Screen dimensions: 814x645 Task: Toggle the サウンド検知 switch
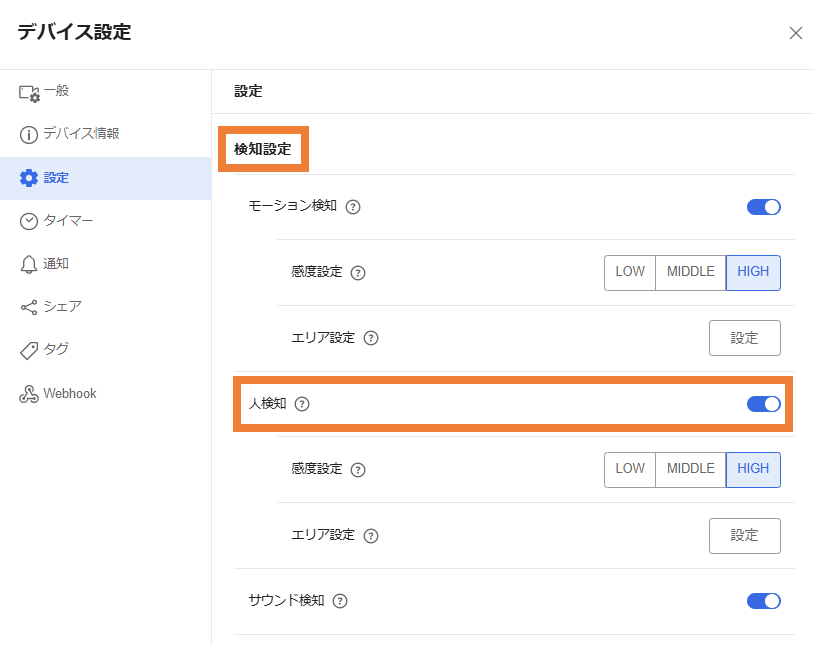point(764,601)
